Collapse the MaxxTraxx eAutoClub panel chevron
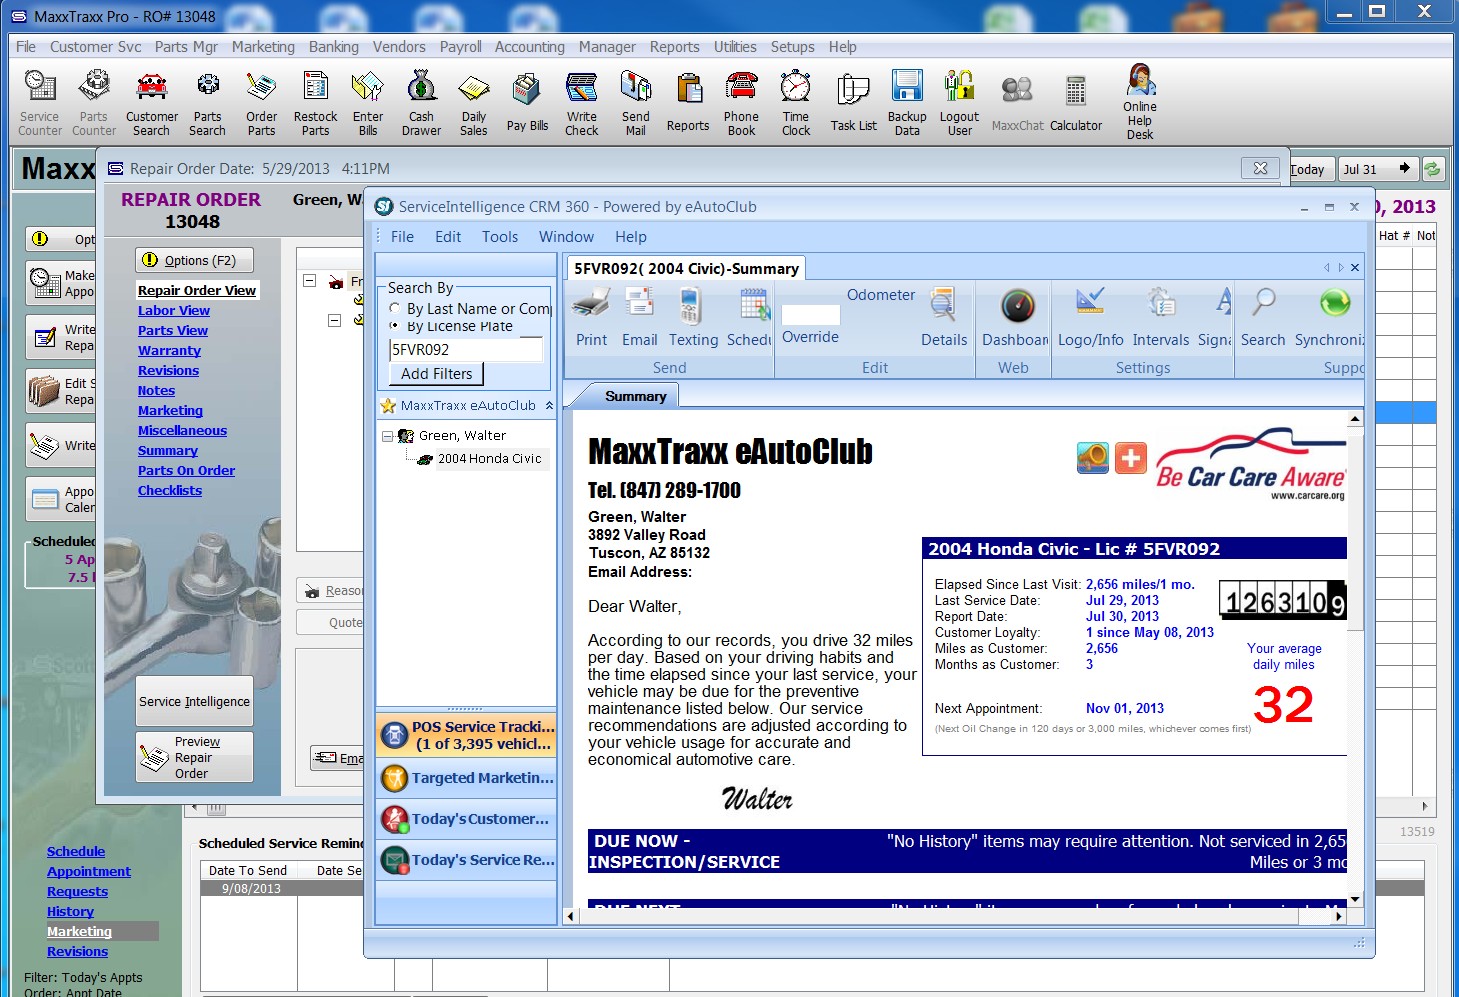This screenshot has height=997, width=1459. (x=548, y=406)
